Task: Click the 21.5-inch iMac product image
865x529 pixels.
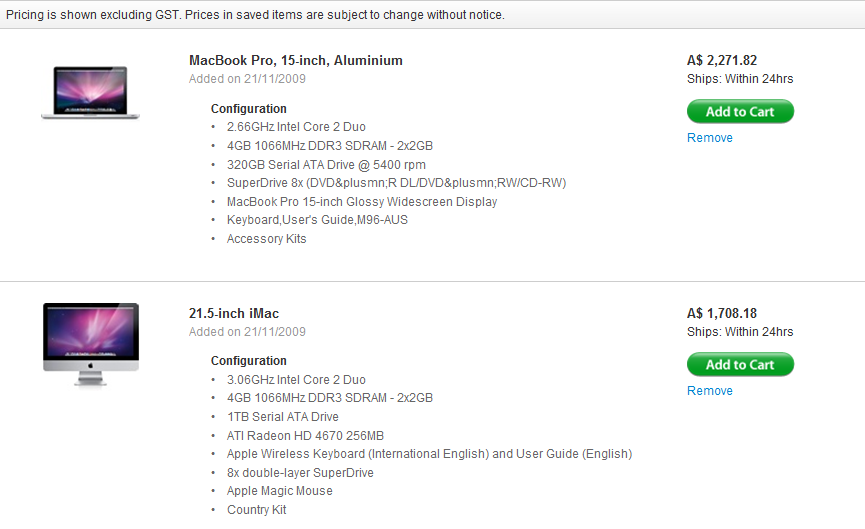Action: [91, 344]
